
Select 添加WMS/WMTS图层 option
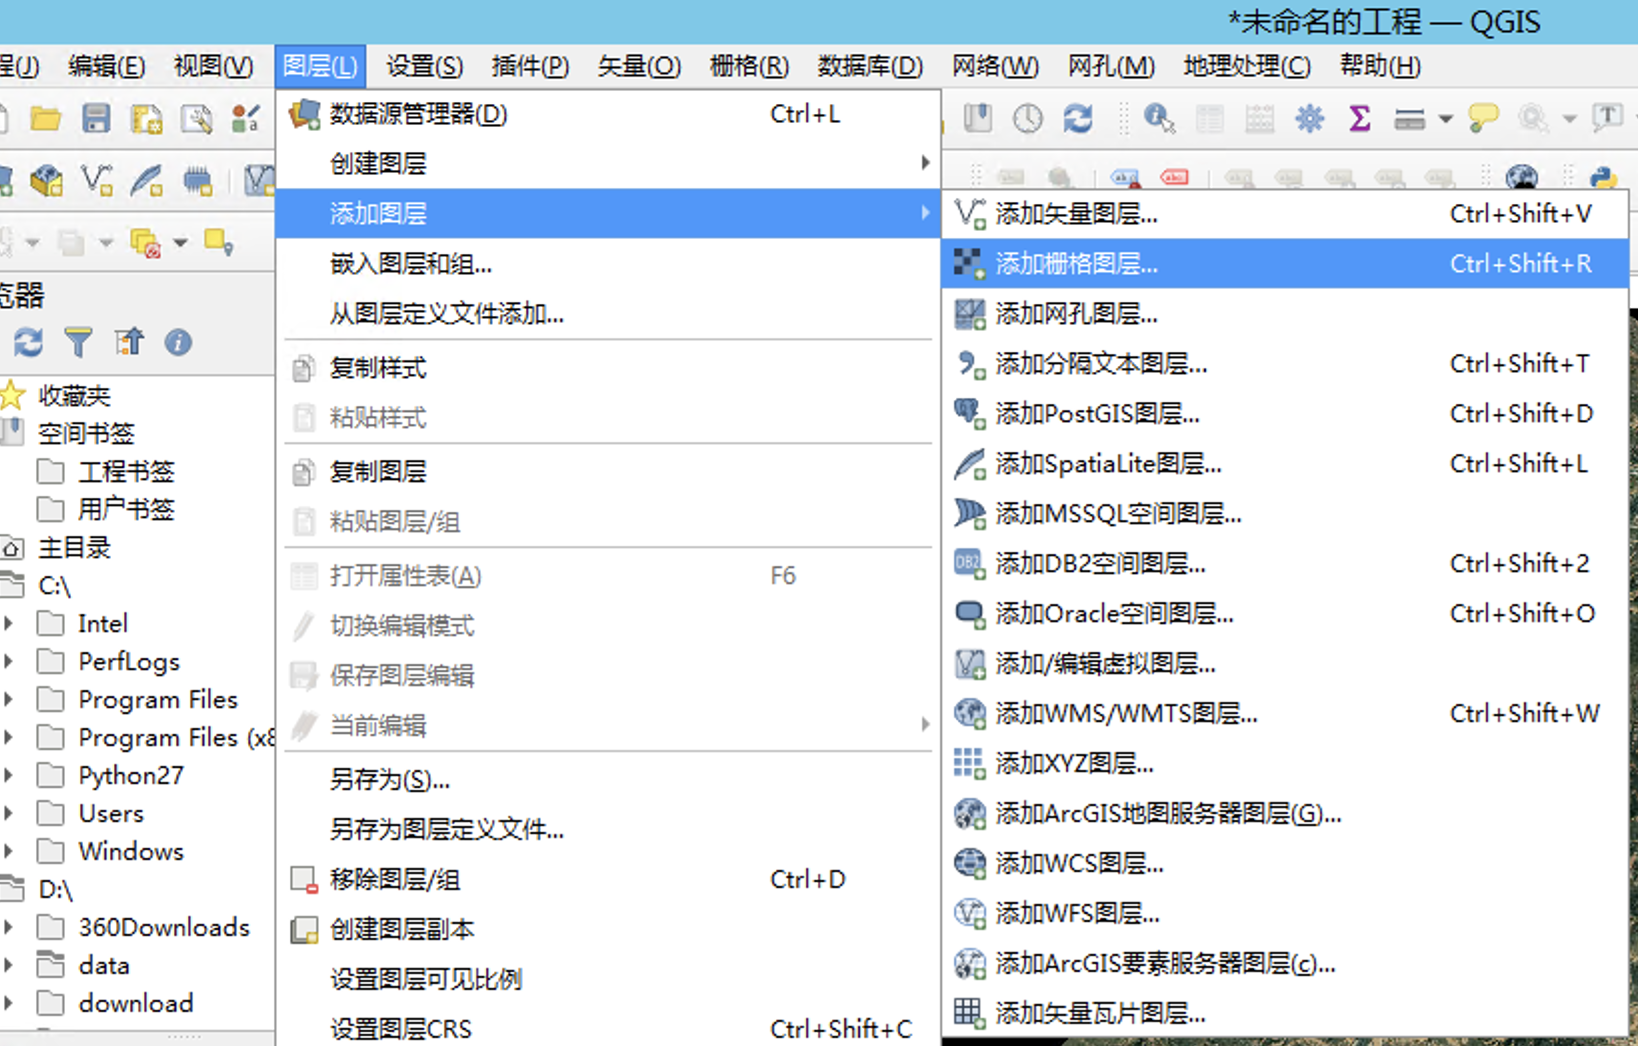pyautogui.click(x=1126, y=714)
